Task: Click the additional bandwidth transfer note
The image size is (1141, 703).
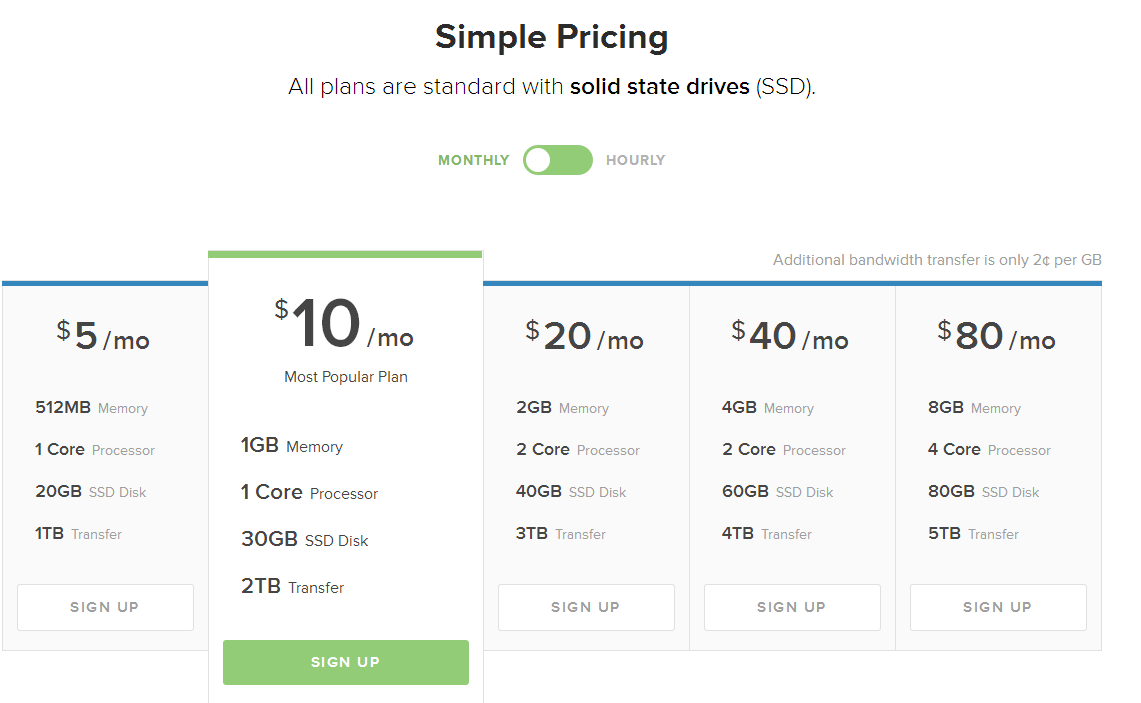Action: (937, 260)
